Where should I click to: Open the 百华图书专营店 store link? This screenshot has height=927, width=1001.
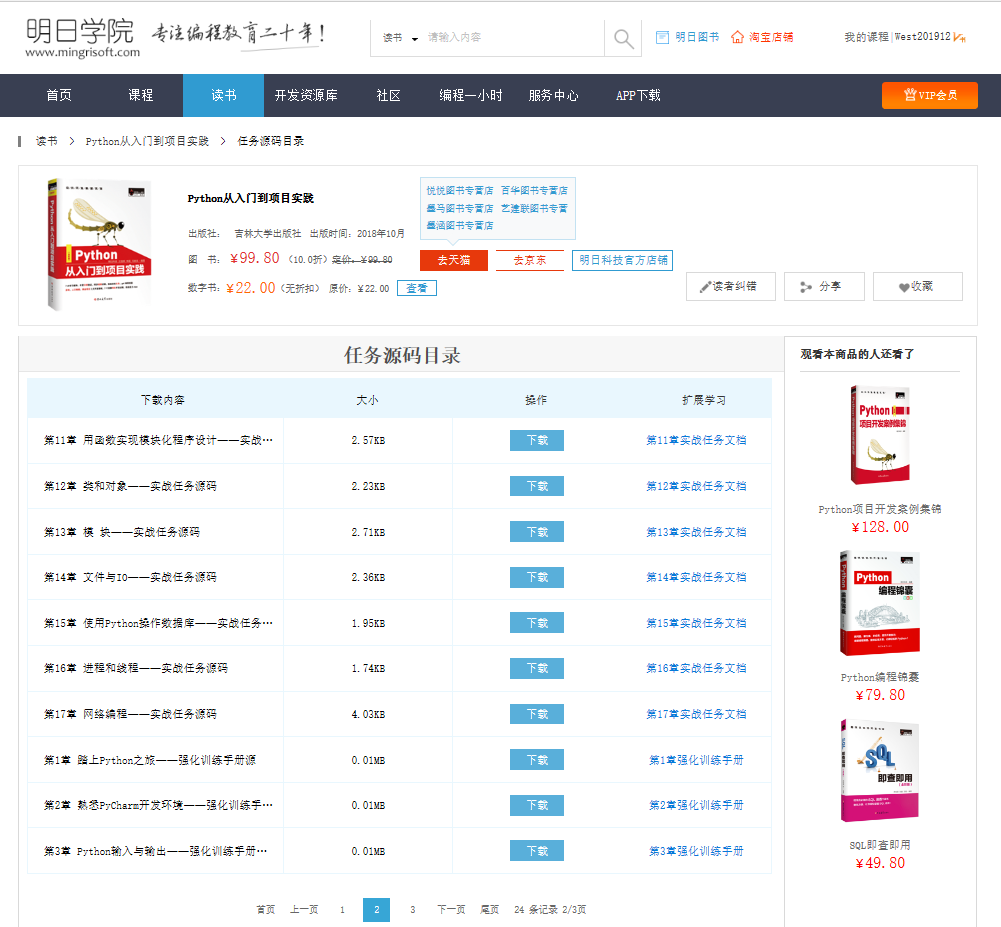pyautogui.click(x=534, y=190)
